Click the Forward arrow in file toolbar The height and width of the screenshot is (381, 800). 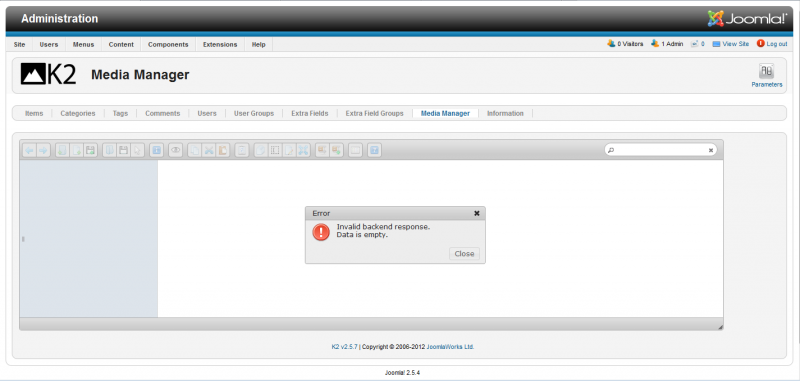(43, 150)
